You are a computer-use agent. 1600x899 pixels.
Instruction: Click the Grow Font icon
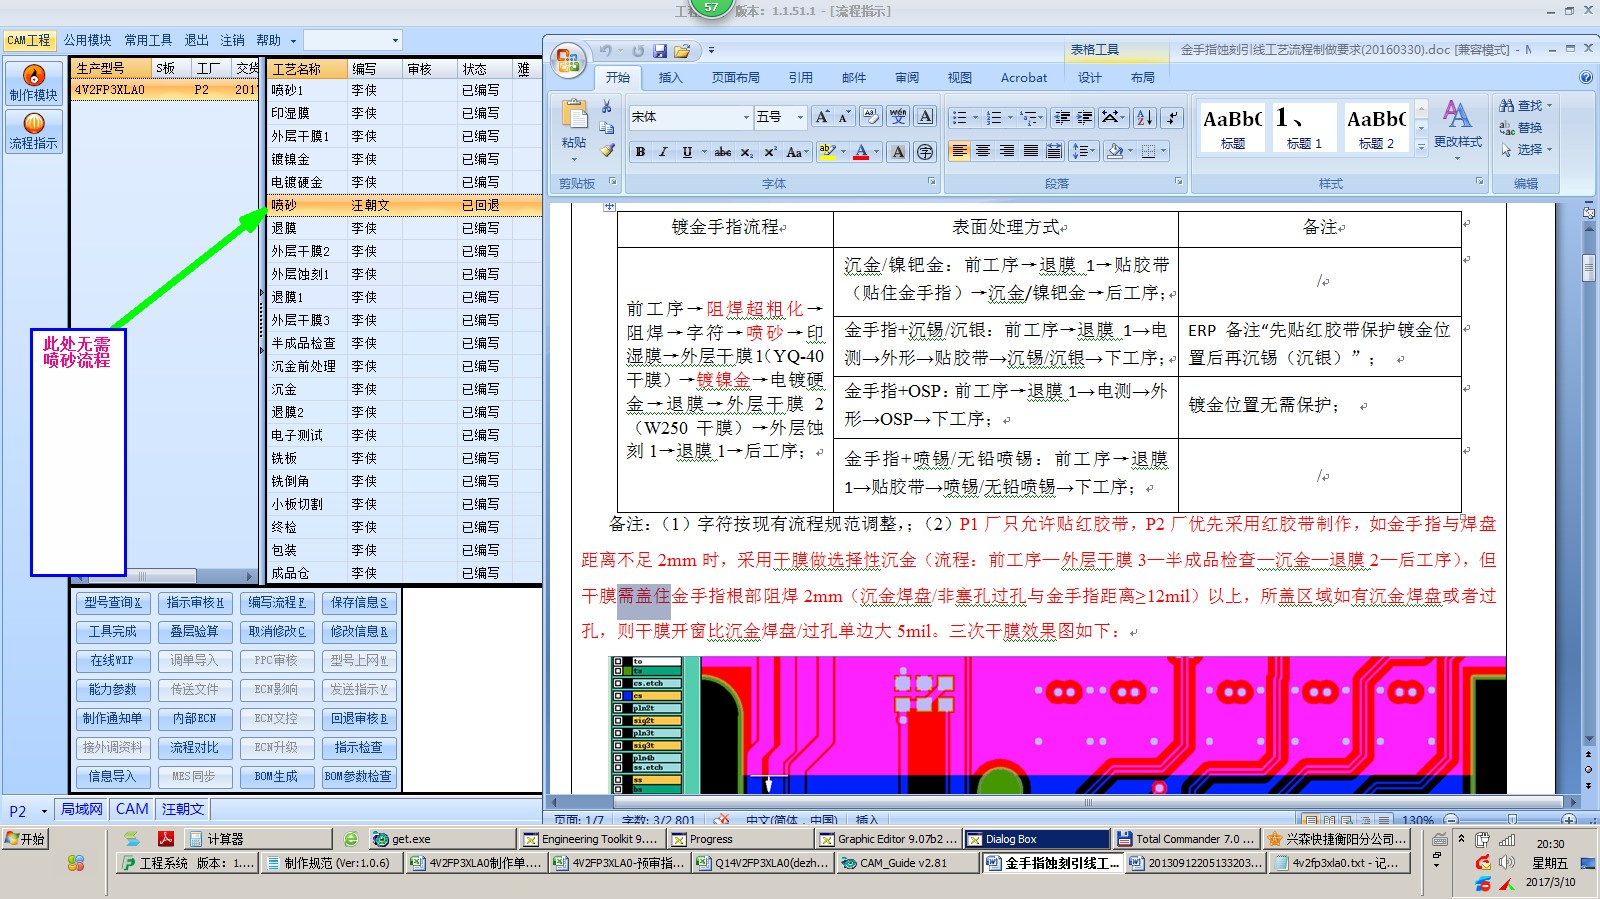point(822,117)
